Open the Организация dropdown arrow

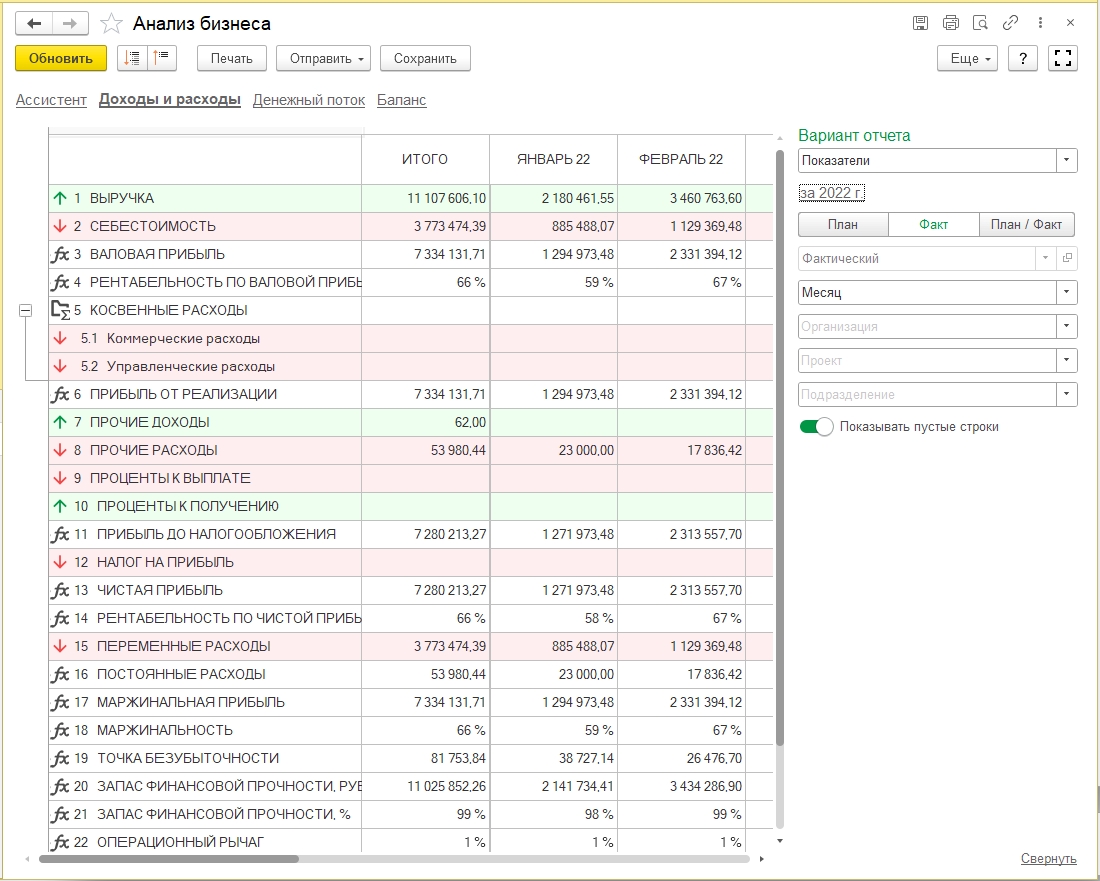[1066, 326]
